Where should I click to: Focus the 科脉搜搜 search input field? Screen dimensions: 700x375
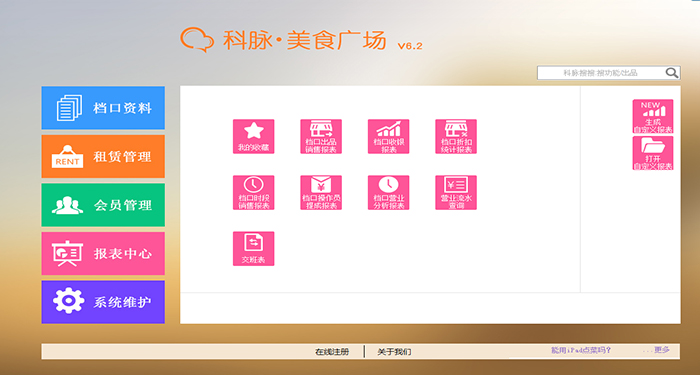[601, 73]
